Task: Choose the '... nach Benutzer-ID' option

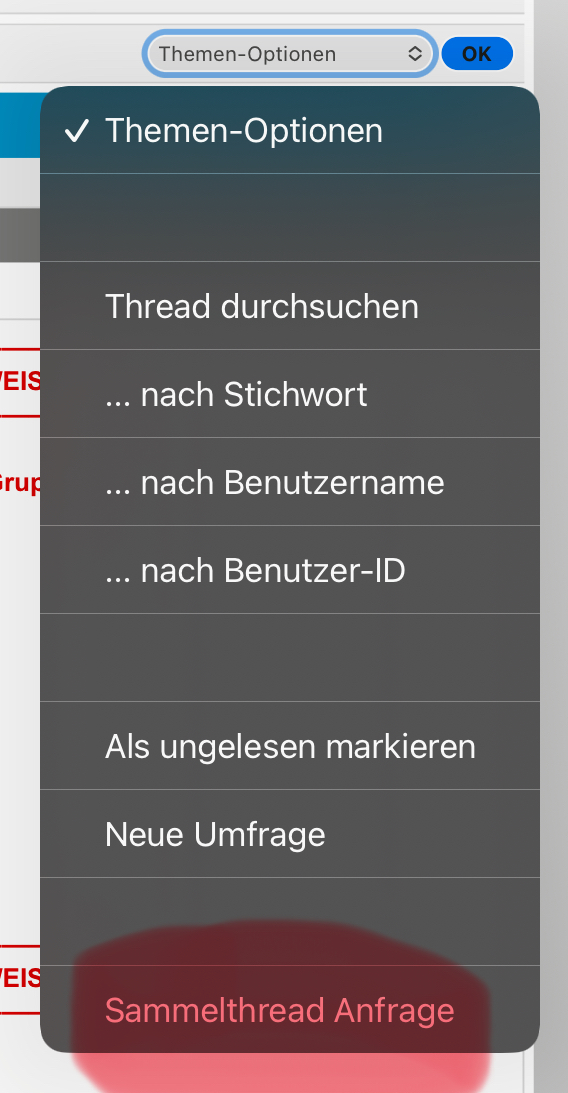Action: 290,570
